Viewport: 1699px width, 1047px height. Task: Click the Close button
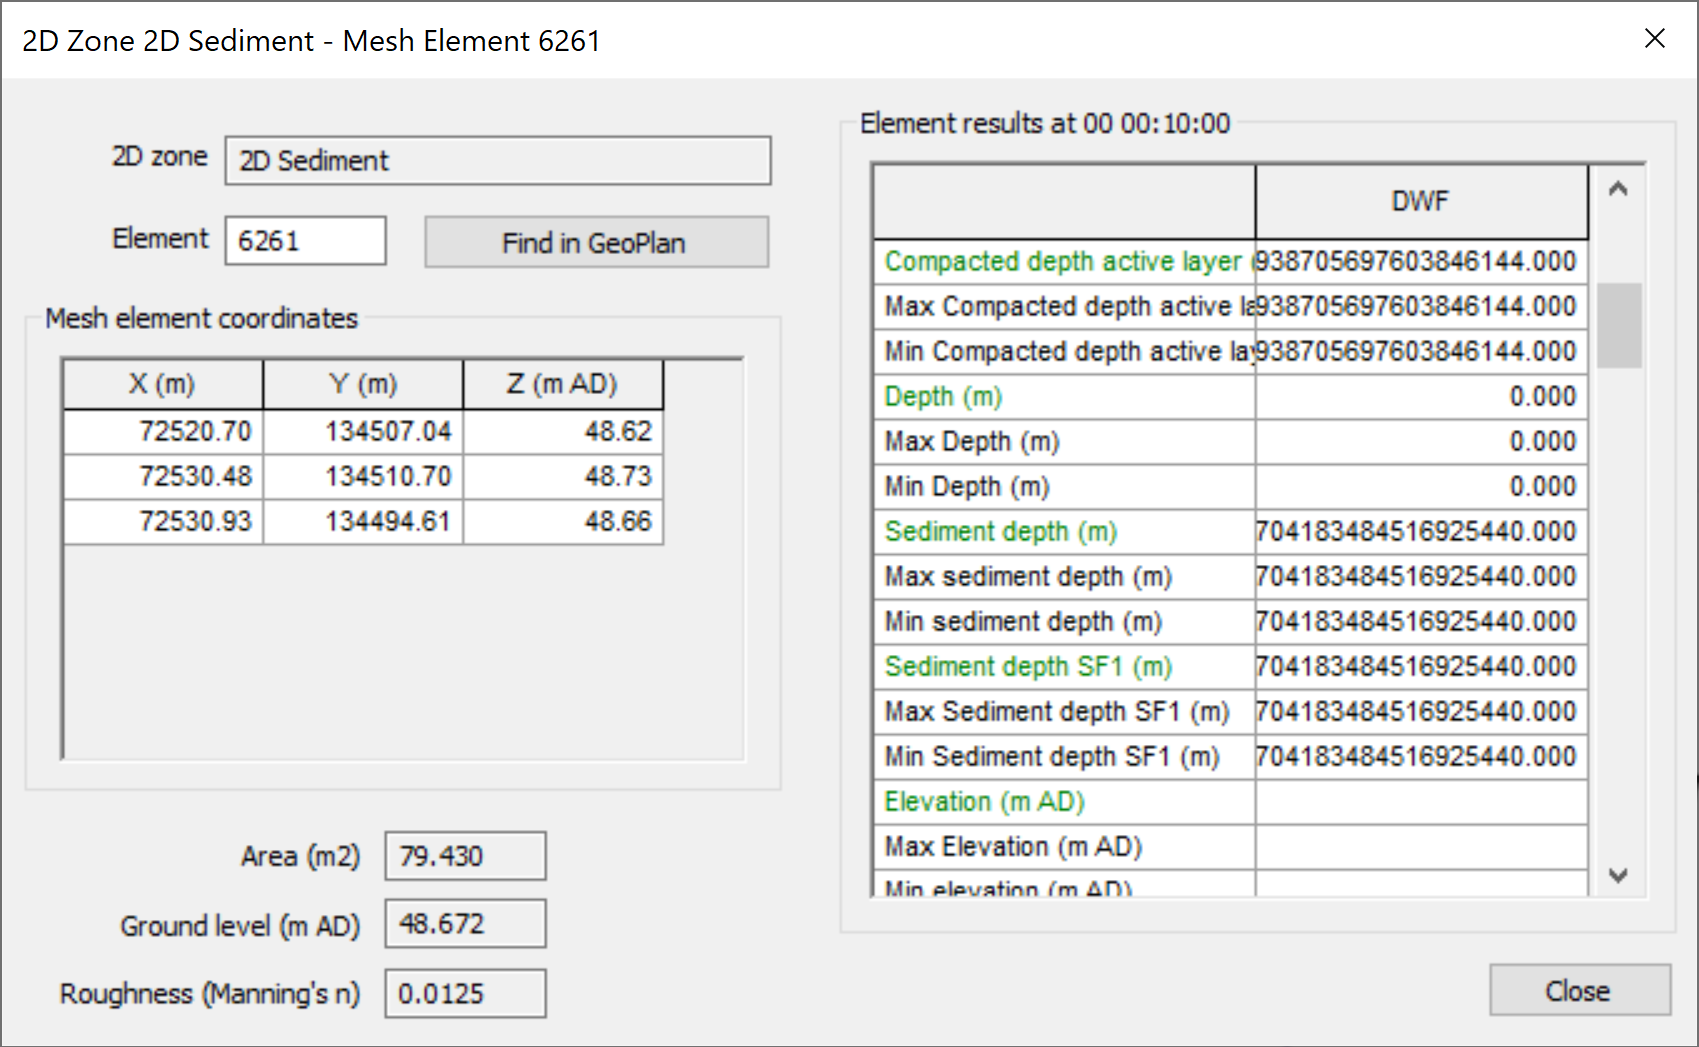[x=1578, y=991]
